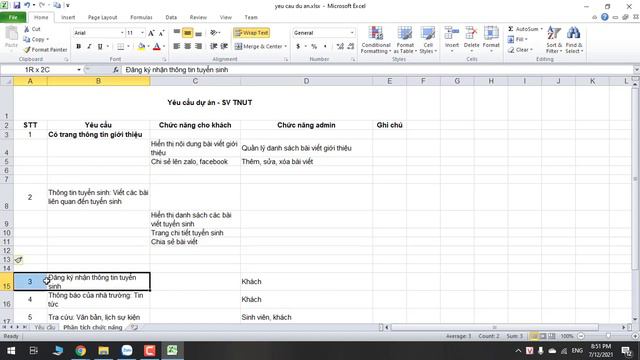Screen dimensions: 640x360
Task: Center text horizontally
Action: (x=188, y=47)
